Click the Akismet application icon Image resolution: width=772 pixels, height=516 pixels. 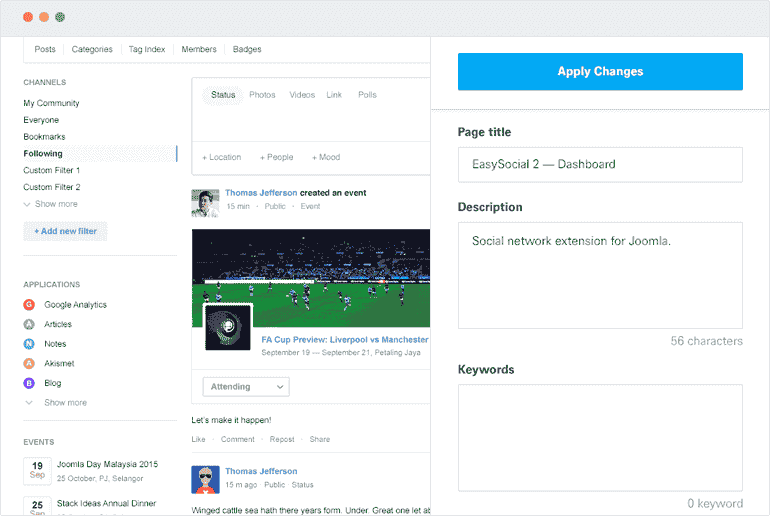[30, 364]
